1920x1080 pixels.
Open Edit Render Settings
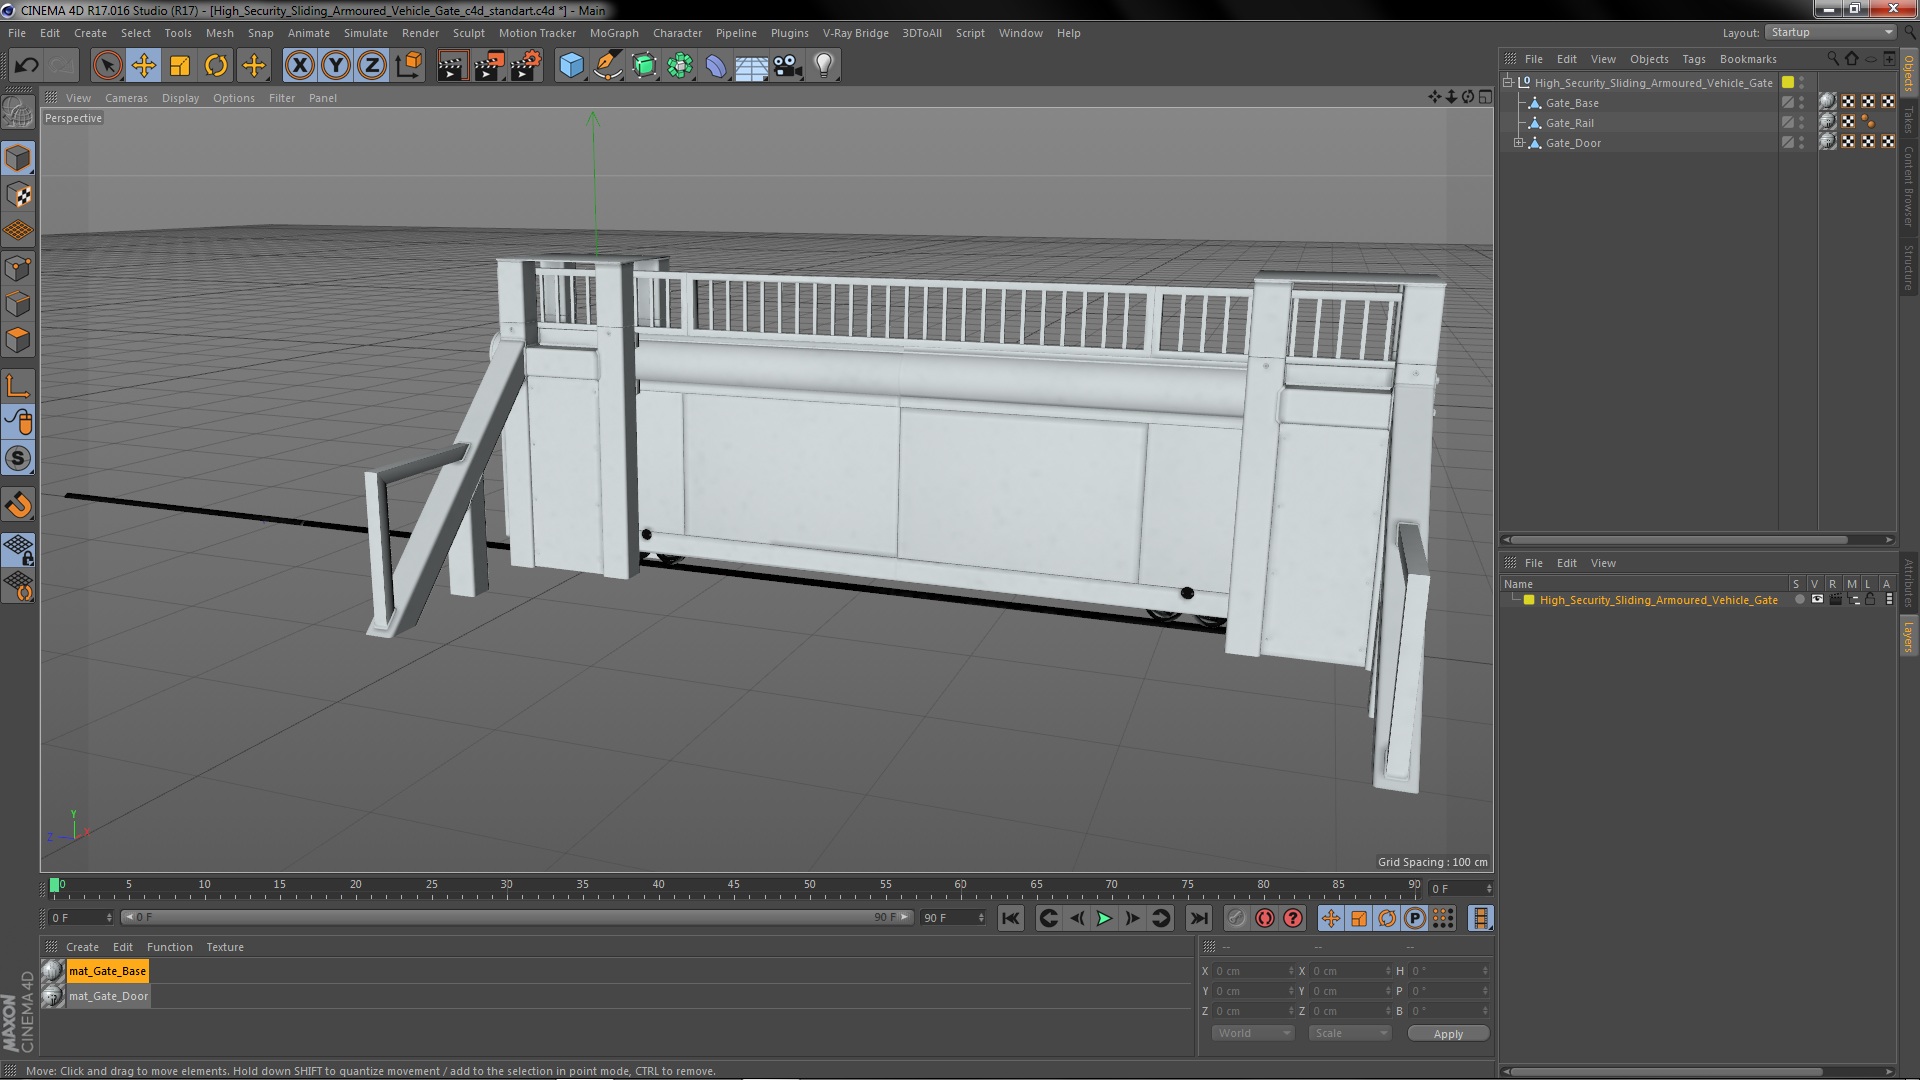(526, 66)
